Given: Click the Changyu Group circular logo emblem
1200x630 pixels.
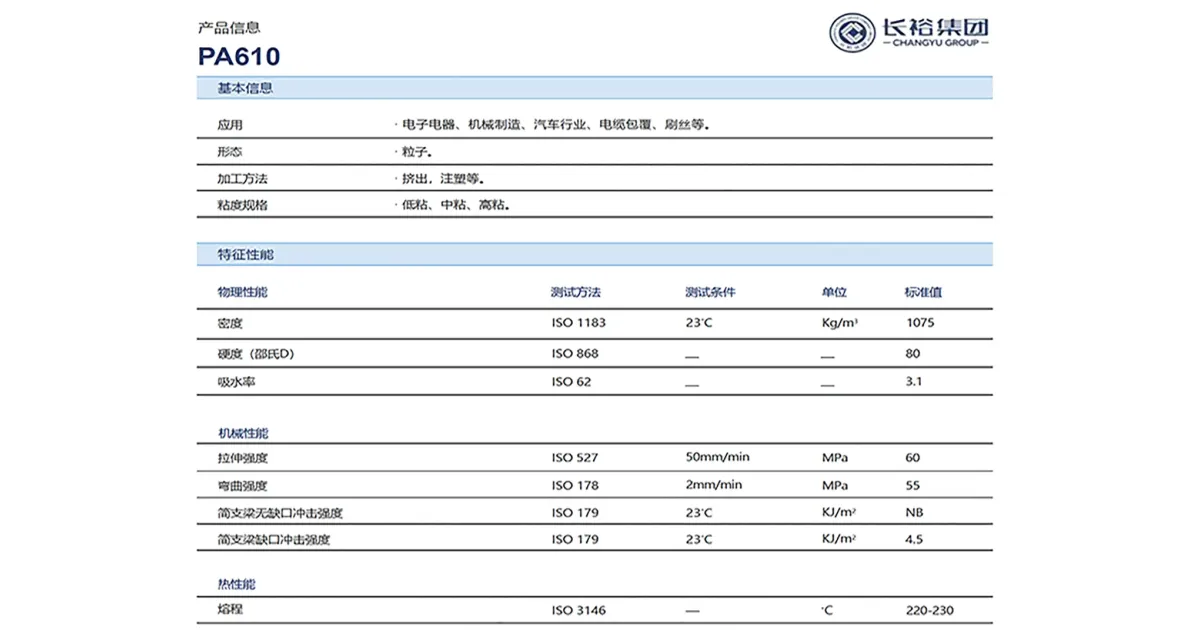Looking at the screenshot, I should [852, 33].
